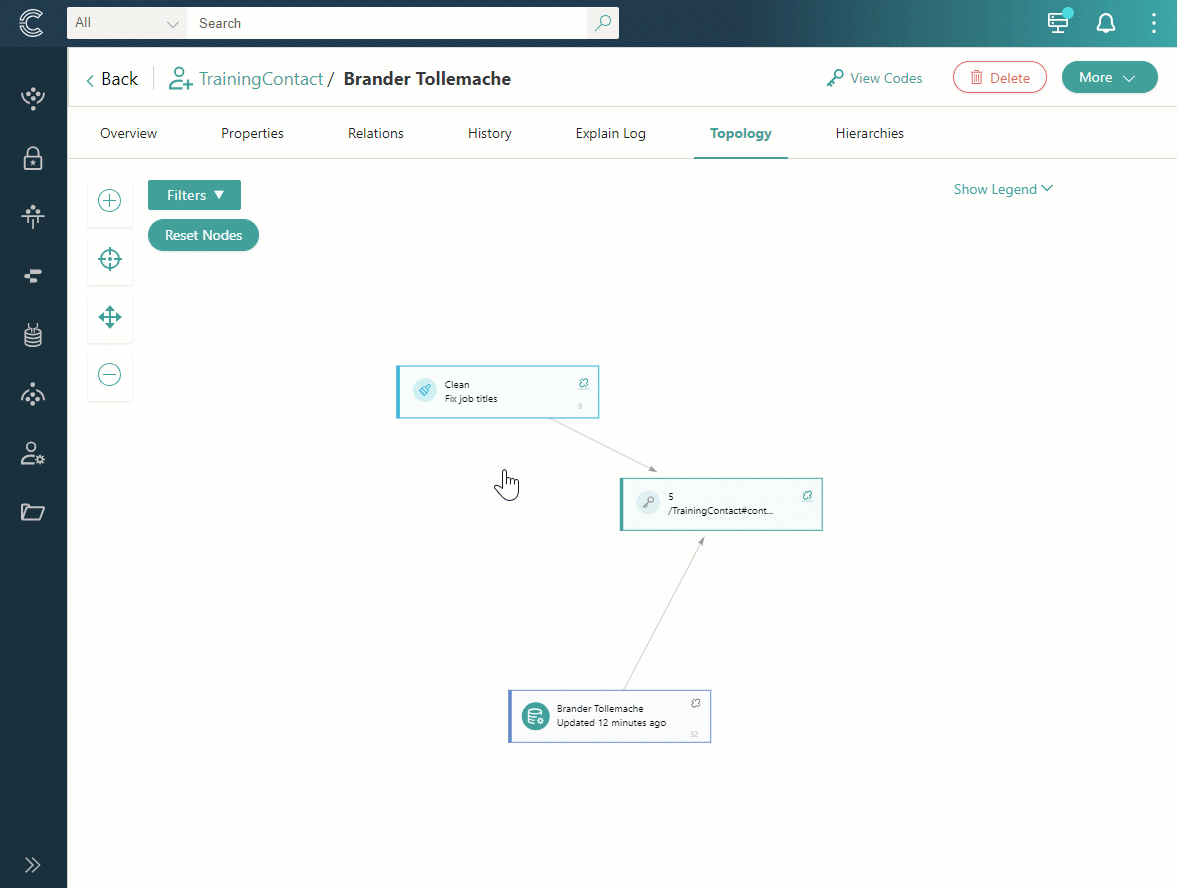Screen dimensions: 1177x888
Task: Toggle the pin icon on Clean node
Action: coord(584,384)
